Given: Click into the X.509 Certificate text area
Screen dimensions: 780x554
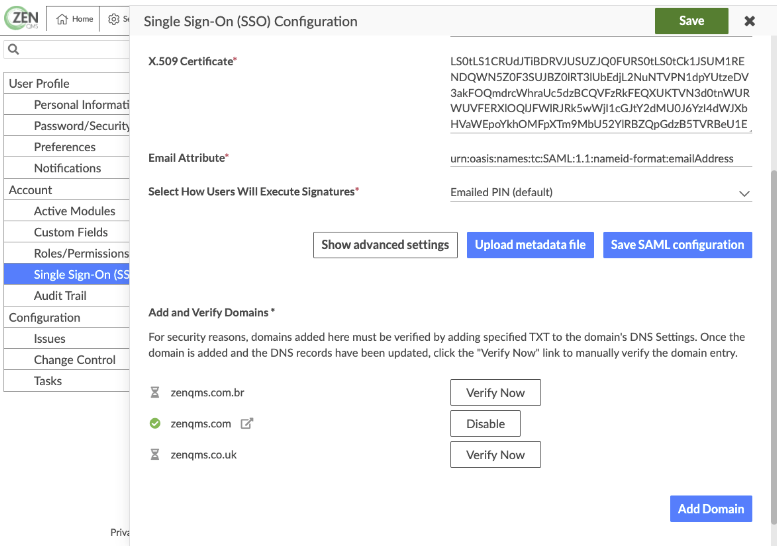Looking at the screenshot, I should click(x=600, y=92).
